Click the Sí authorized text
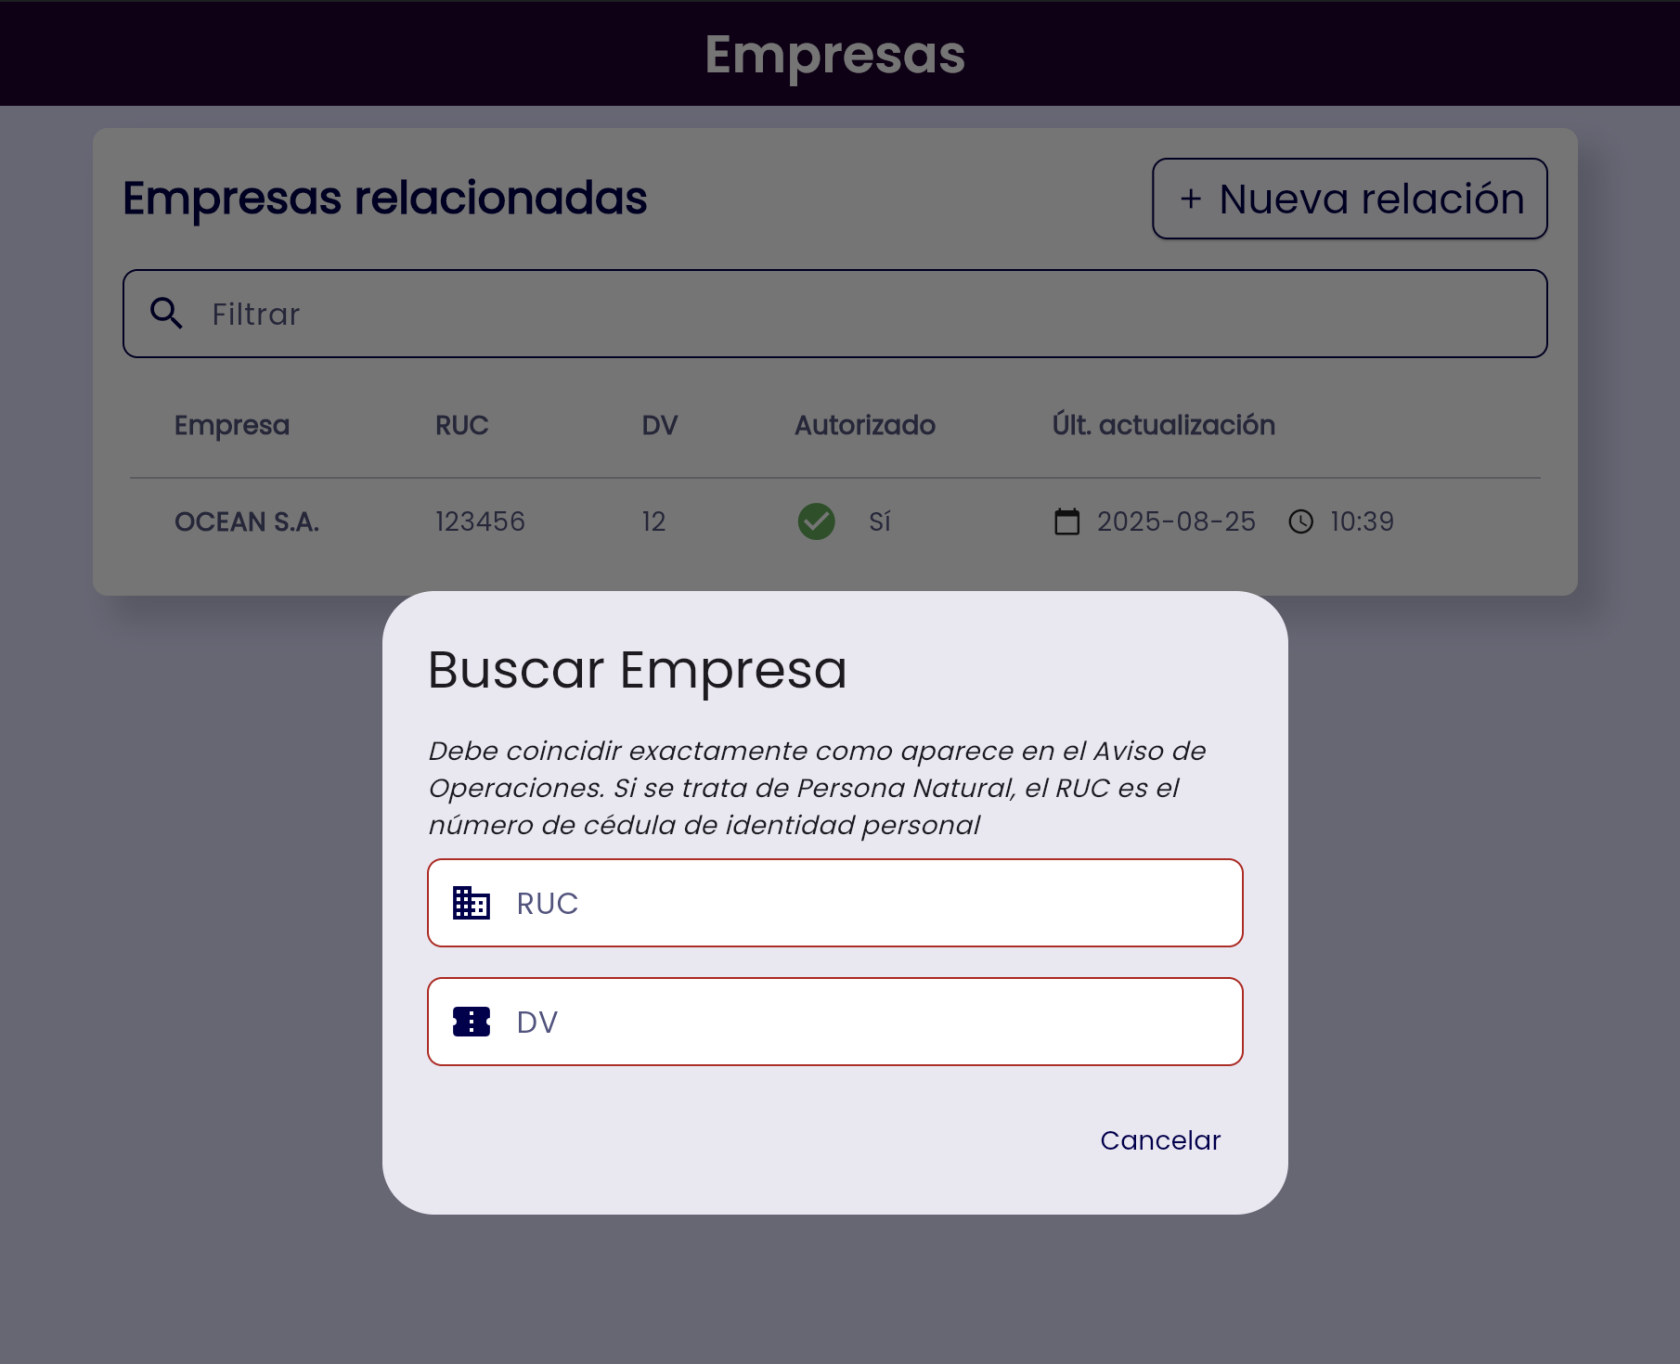This screenshot has width=1680, height=1364. (880, 522)
